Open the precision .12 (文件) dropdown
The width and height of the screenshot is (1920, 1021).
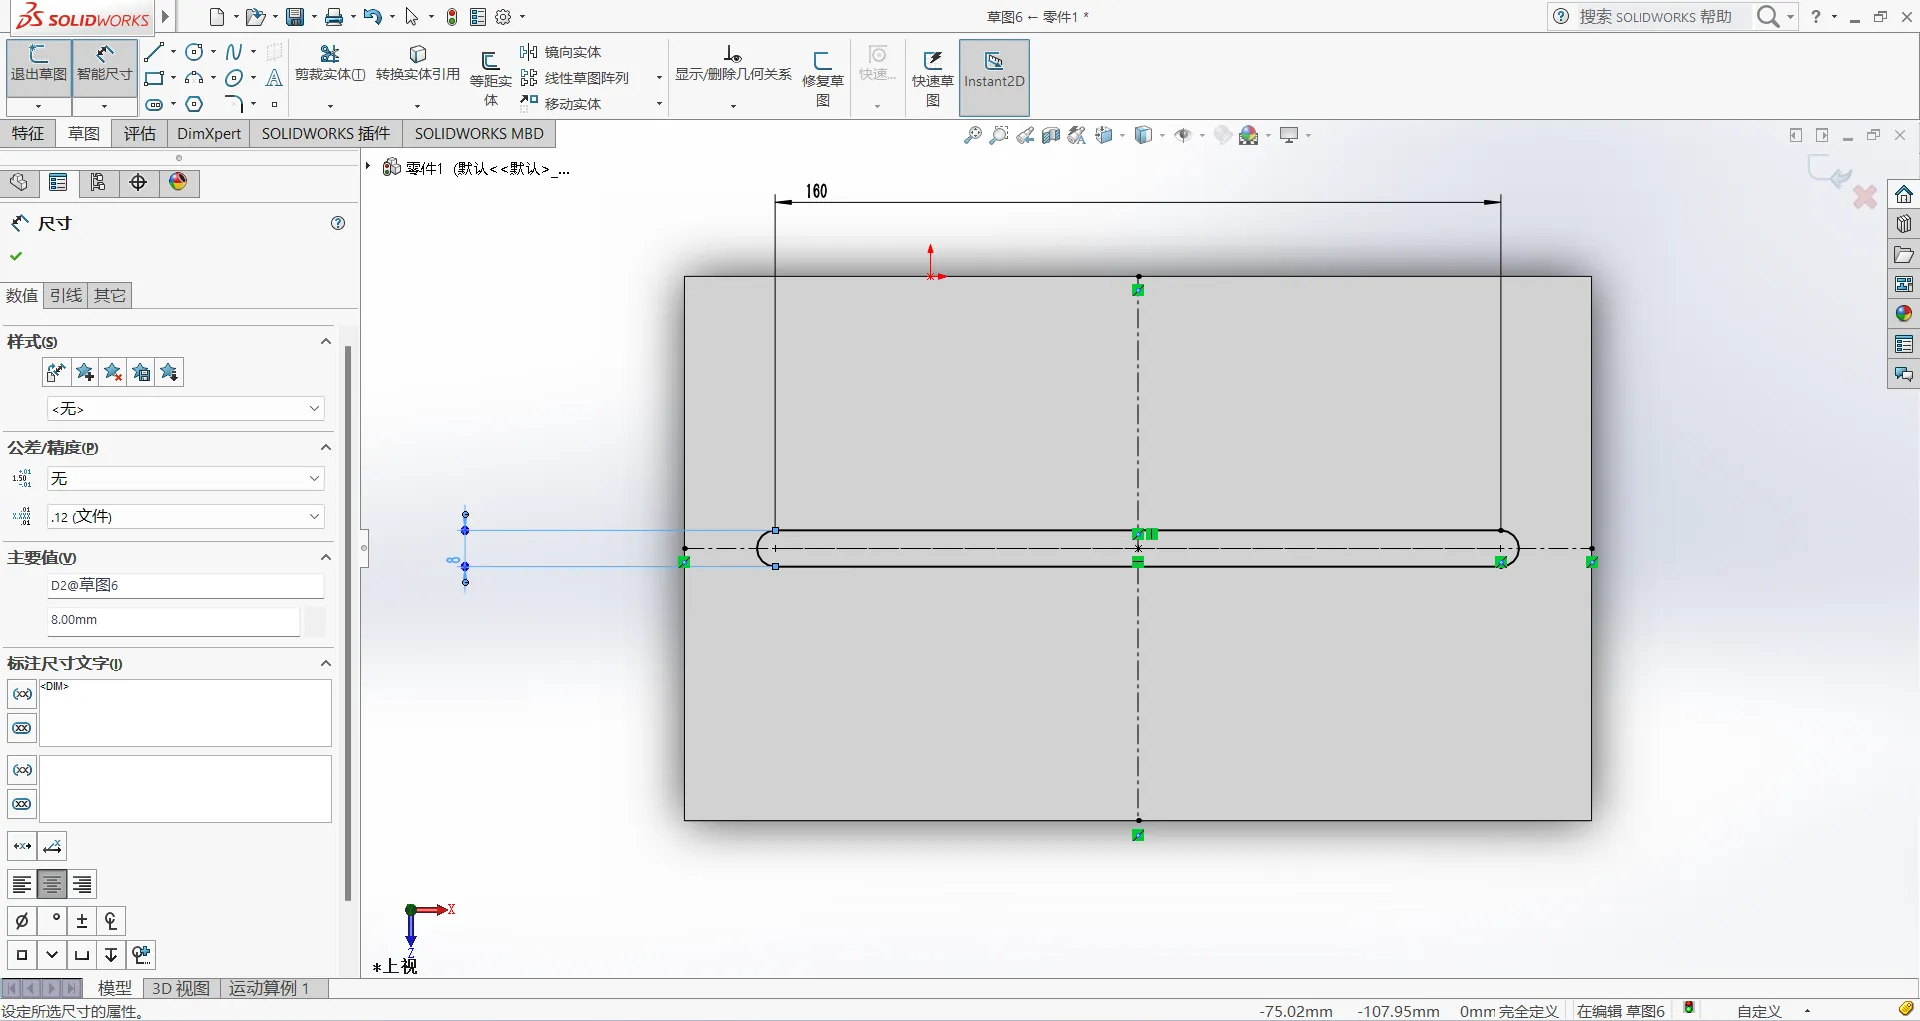pos(186,517)
